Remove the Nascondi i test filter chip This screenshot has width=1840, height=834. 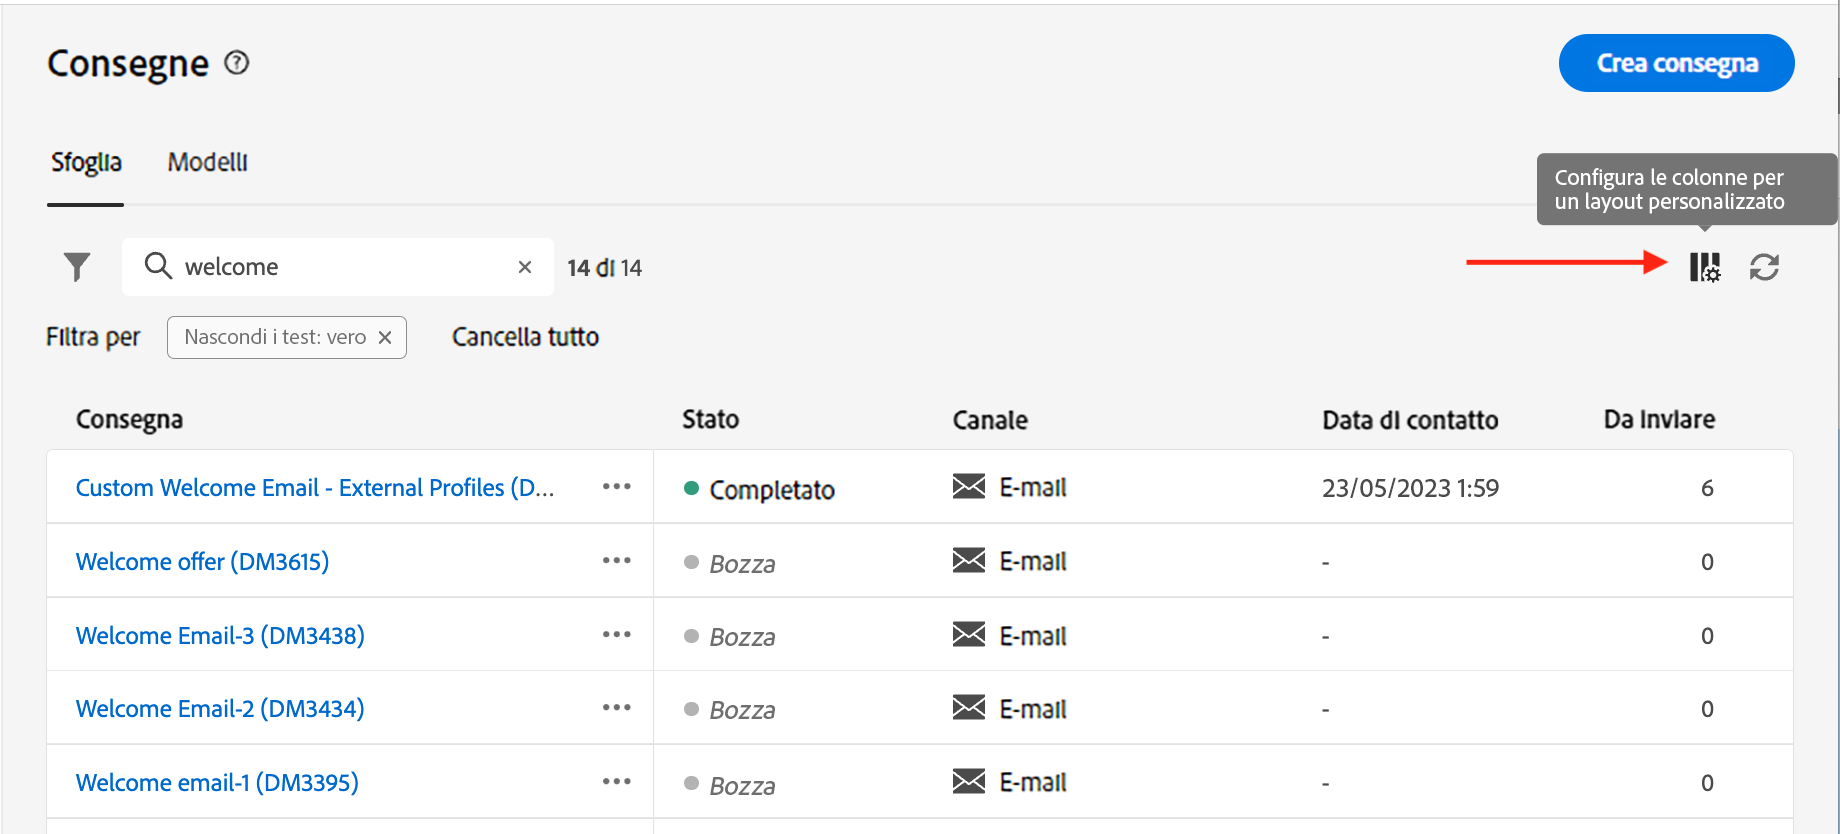pyautogui.click(x=385, y=338)
